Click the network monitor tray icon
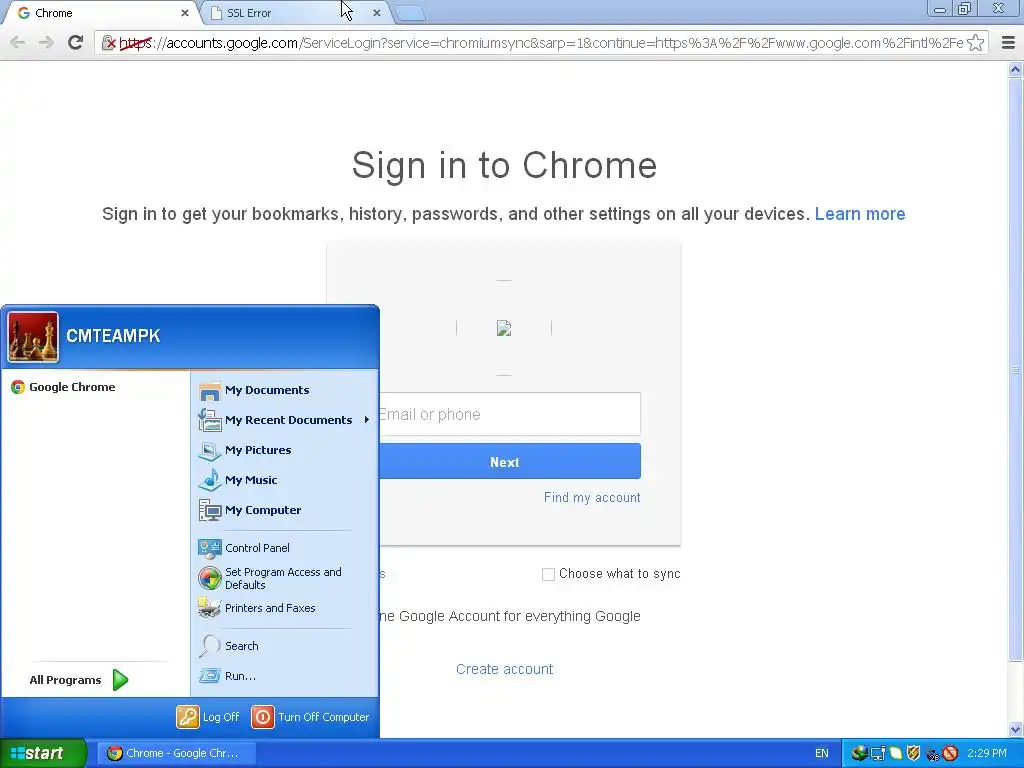1024x768 pixels. click(x=878, y=753)
